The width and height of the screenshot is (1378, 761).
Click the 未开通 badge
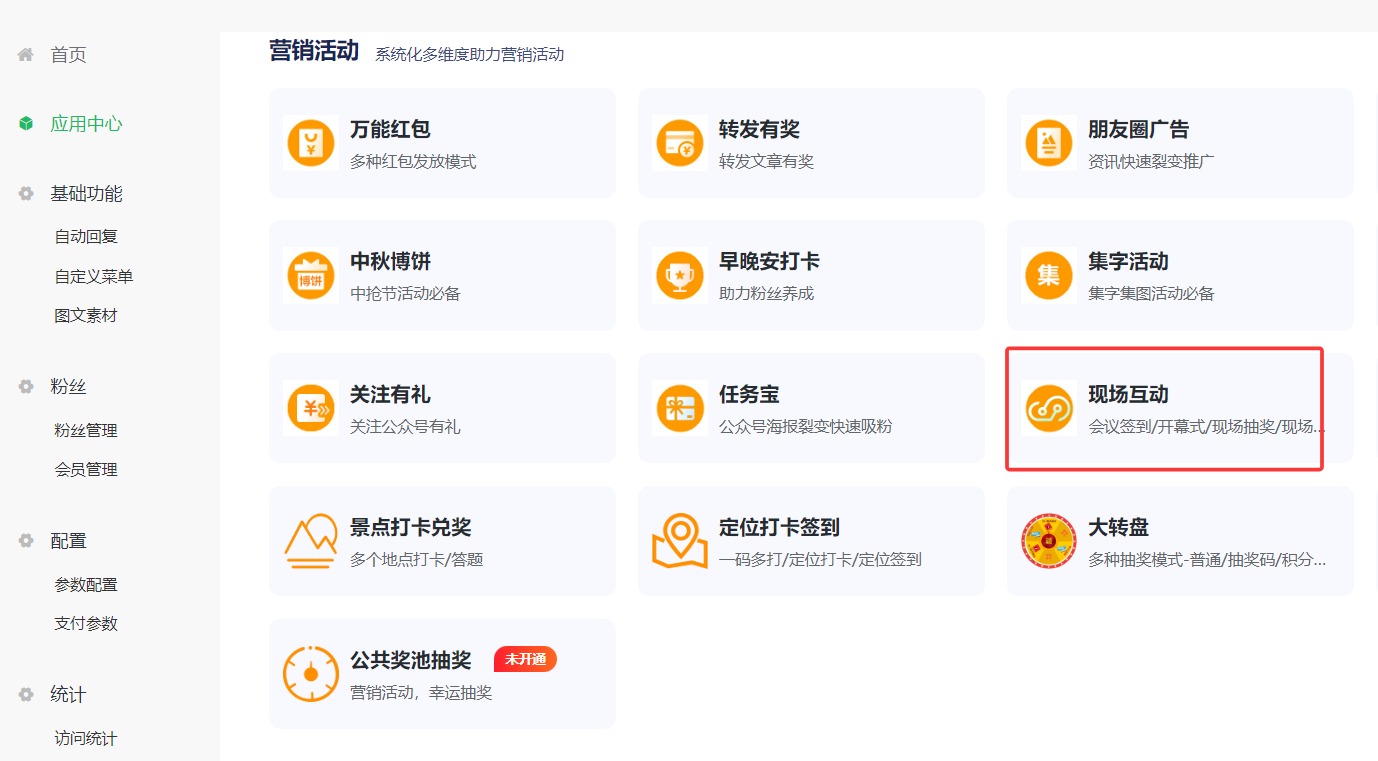(x=525, y=660)
